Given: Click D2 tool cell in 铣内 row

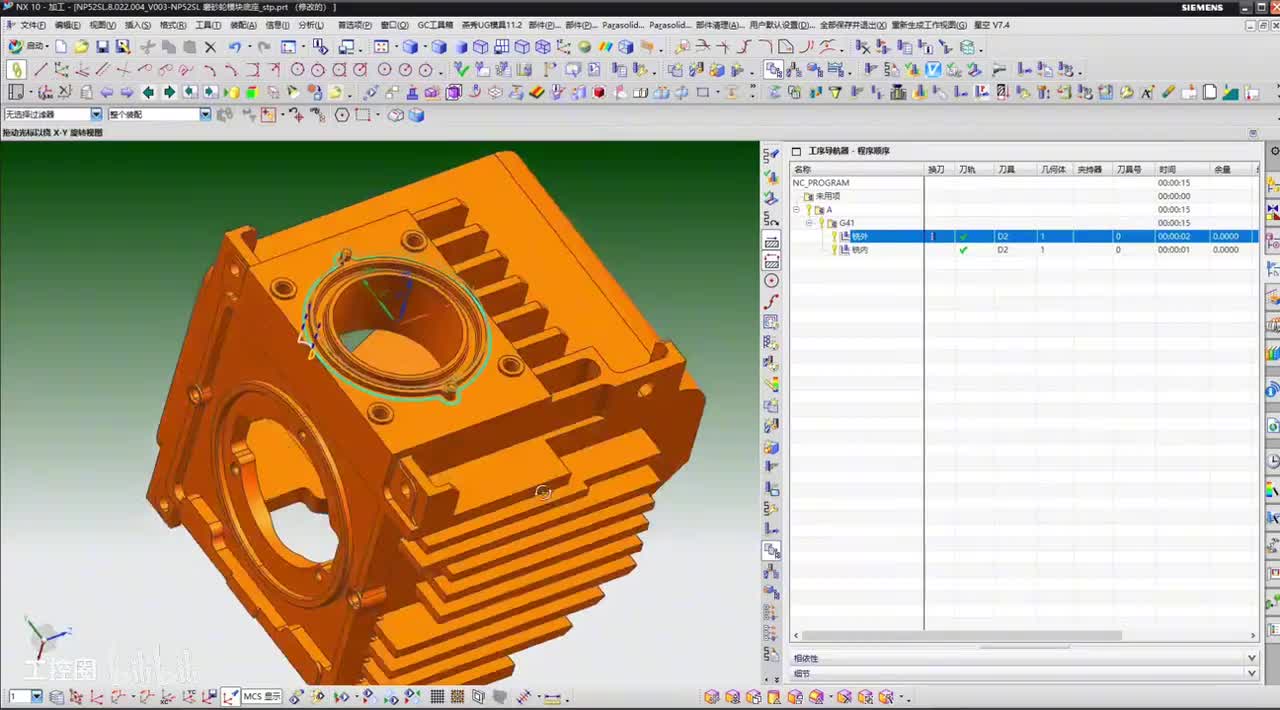Looking at the screenshot, I should [x=1003, y=250].
